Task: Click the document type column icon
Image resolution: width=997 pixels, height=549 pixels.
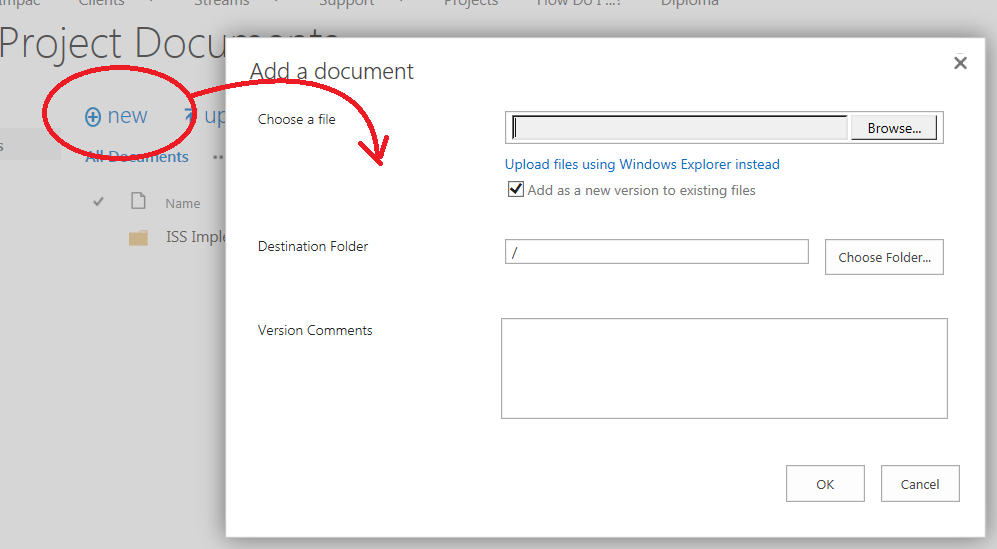Action: (x=139, y=202)
